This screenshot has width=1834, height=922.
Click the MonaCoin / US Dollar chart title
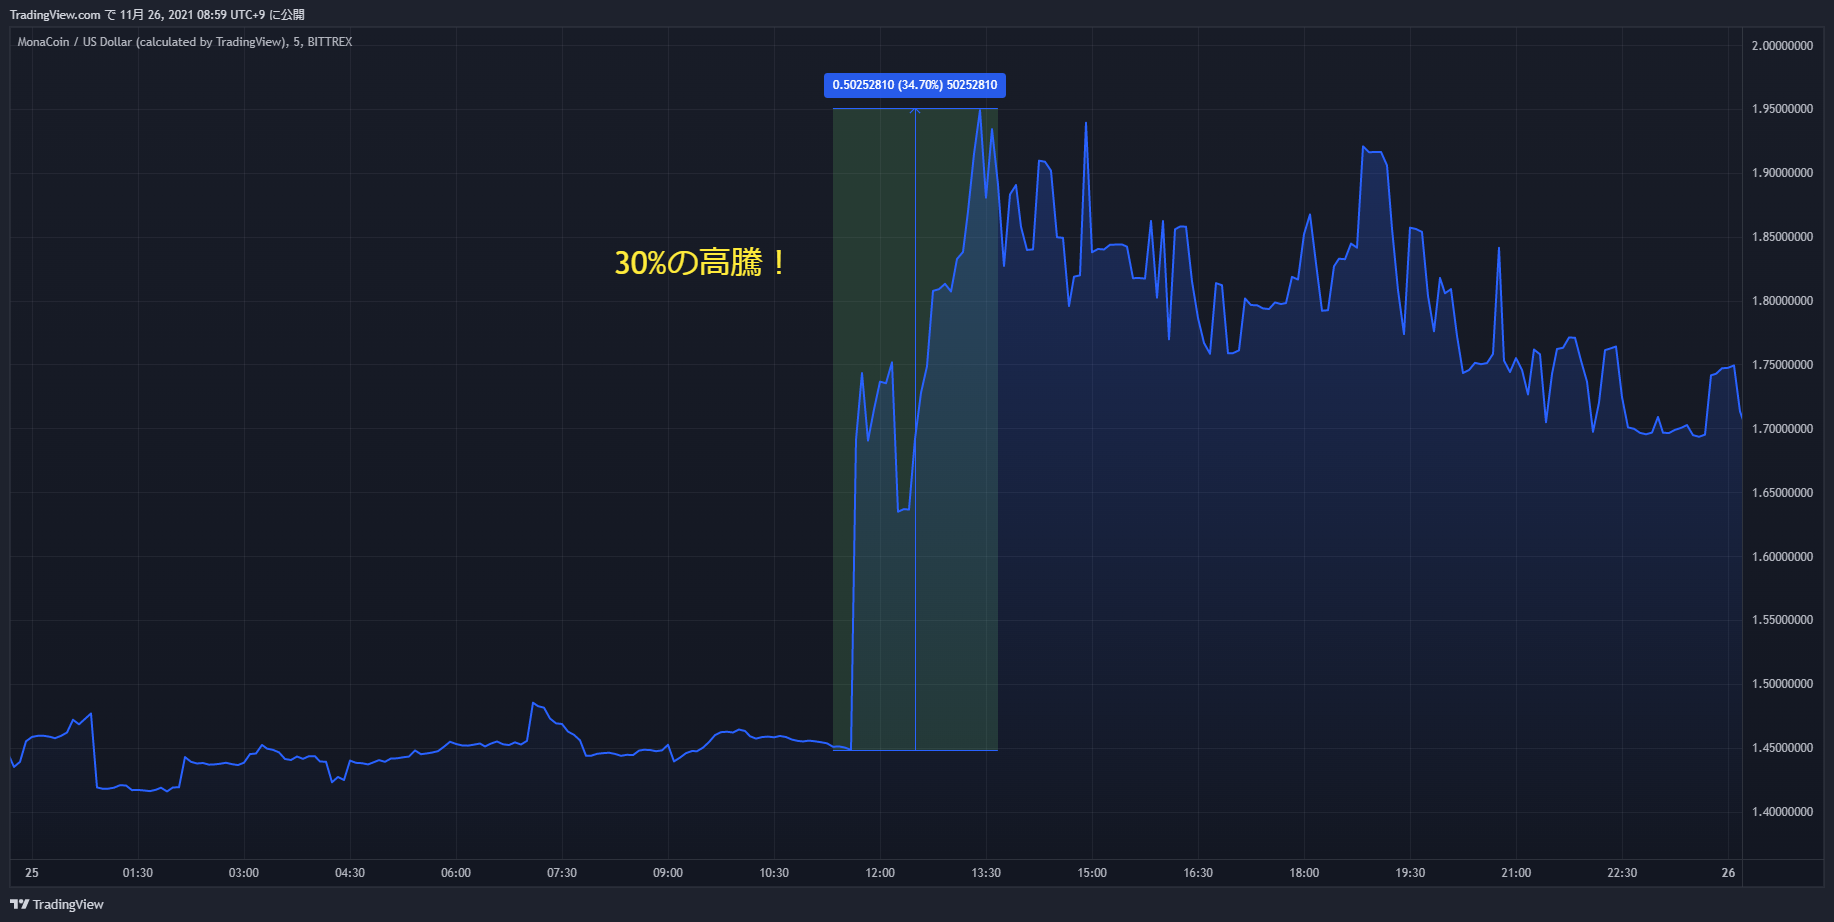coord(185,42)
